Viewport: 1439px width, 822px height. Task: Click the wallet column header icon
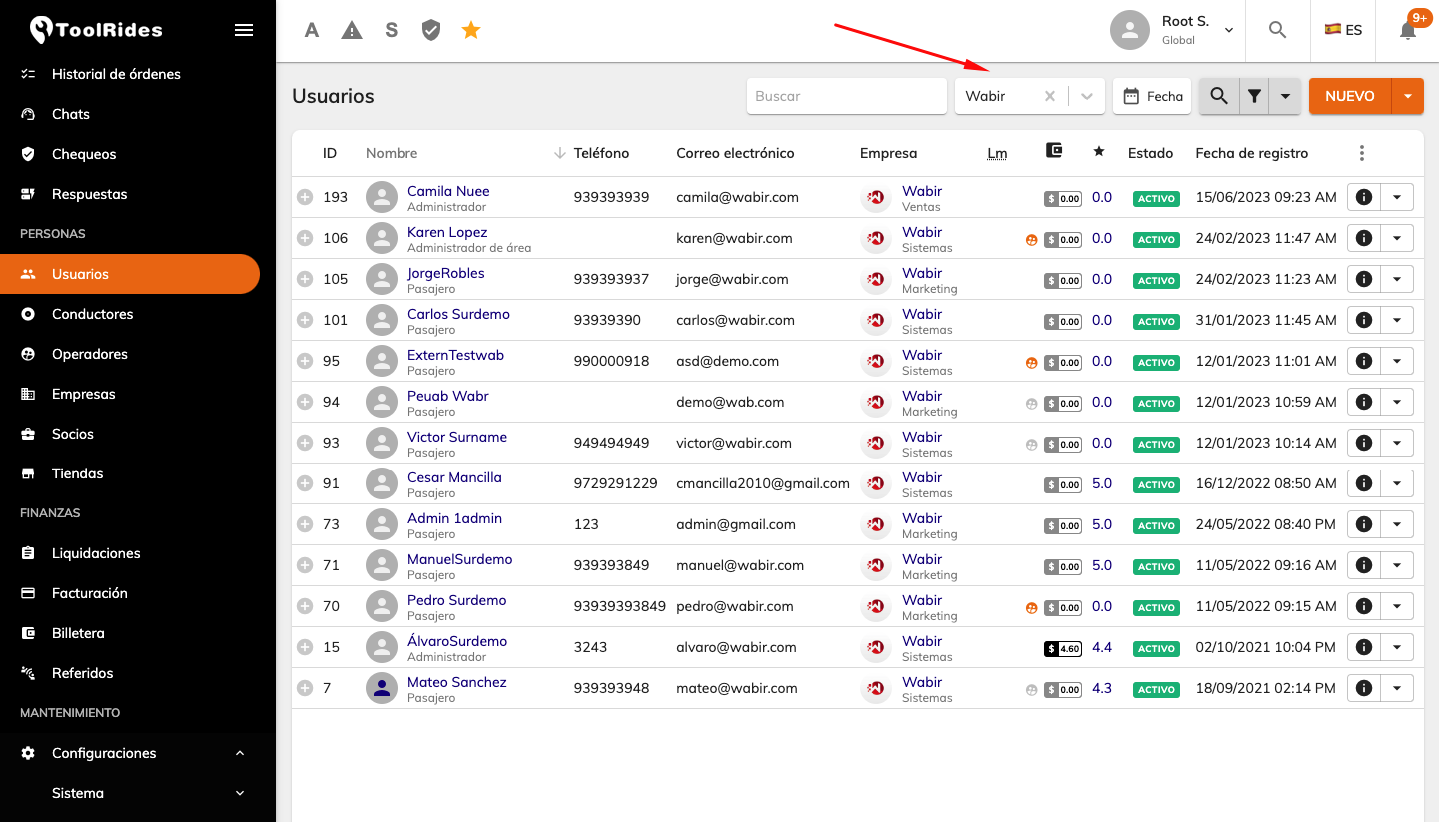point(1053,151)
